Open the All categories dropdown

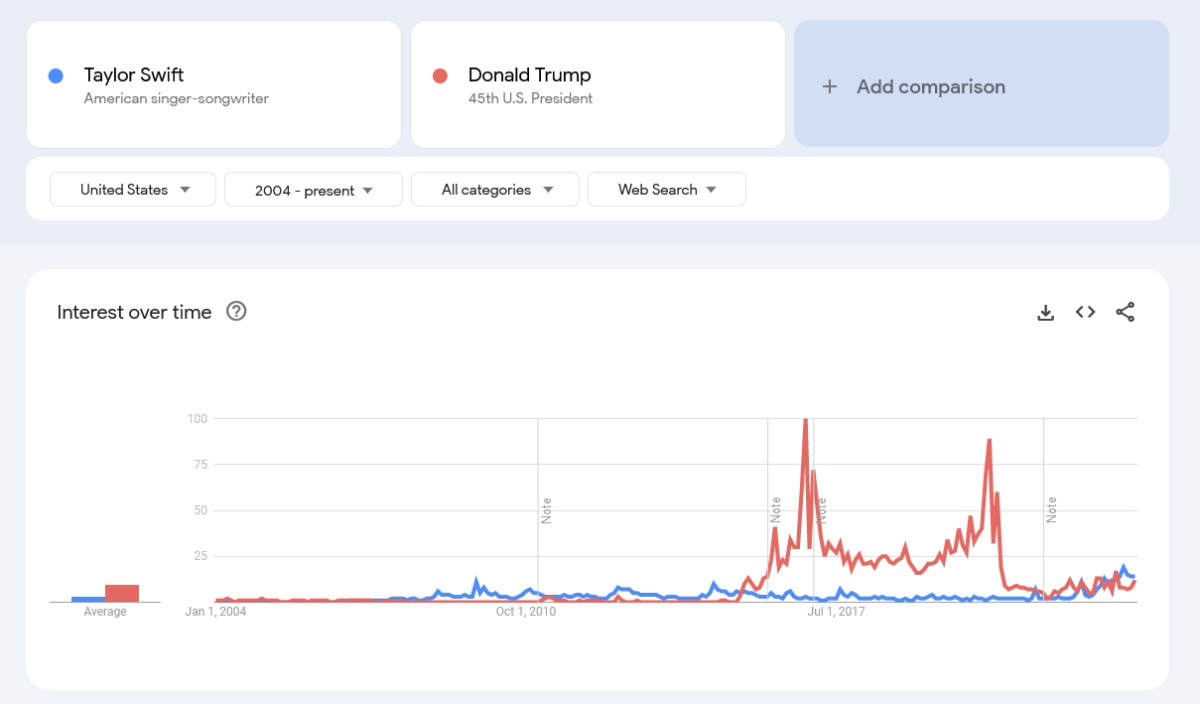click(x=495, y=189)
